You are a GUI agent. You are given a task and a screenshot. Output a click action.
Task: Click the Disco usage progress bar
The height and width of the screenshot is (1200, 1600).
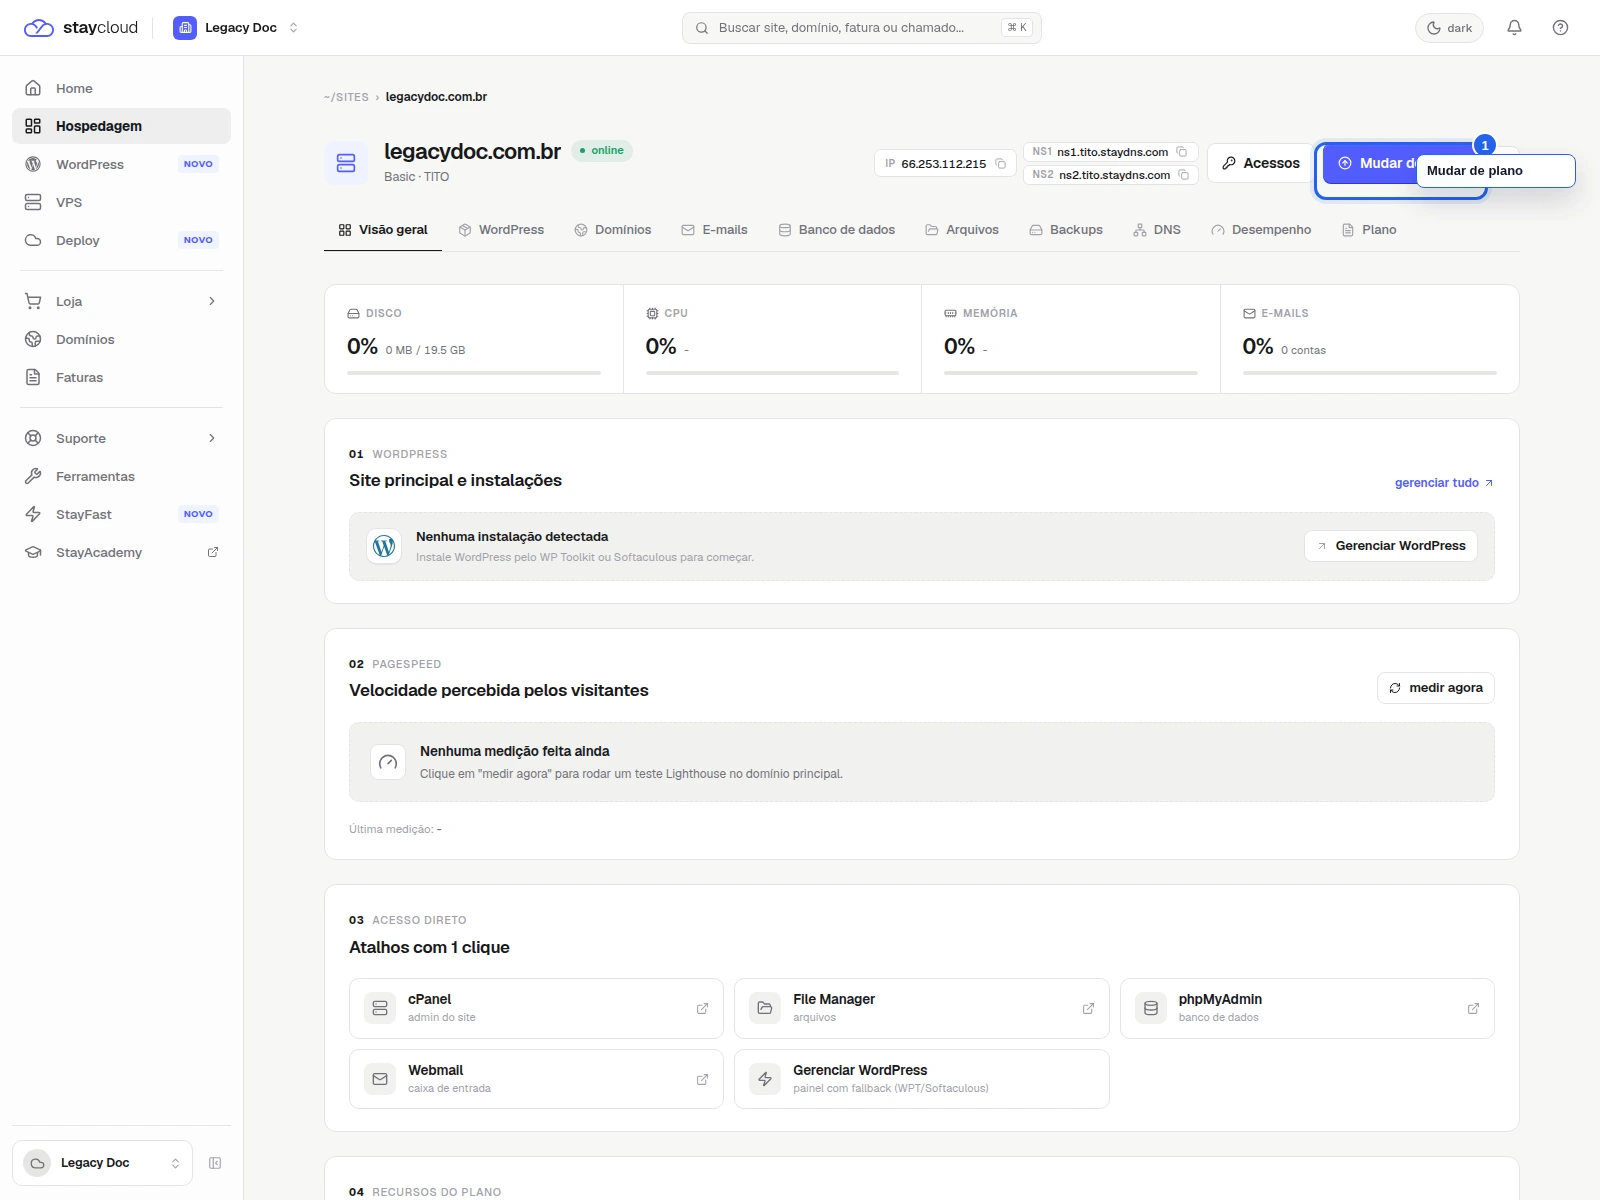[474, 373]
